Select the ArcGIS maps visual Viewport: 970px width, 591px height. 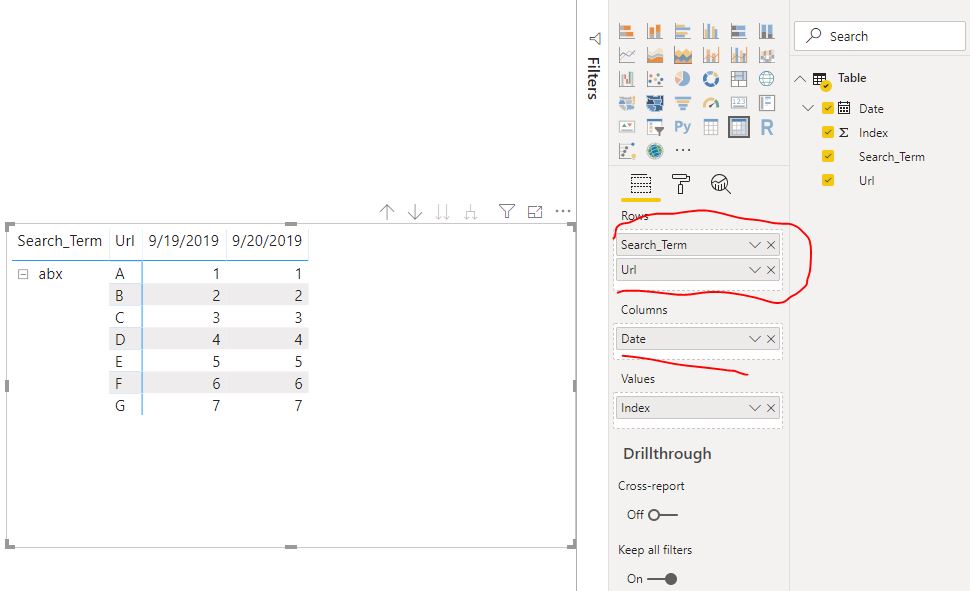(655, 150)
